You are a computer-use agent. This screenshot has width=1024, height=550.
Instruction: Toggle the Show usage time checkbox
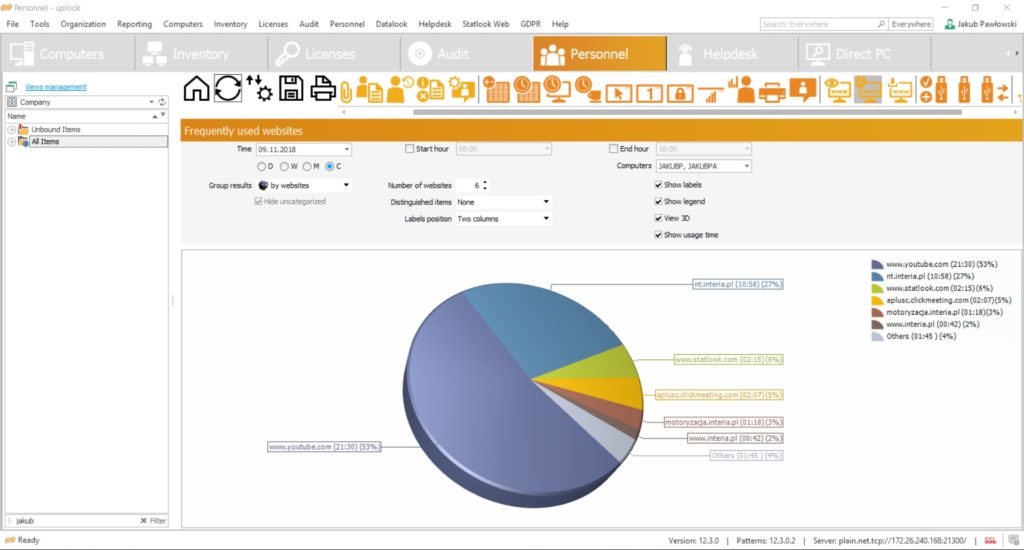click(x=658, y=235)
